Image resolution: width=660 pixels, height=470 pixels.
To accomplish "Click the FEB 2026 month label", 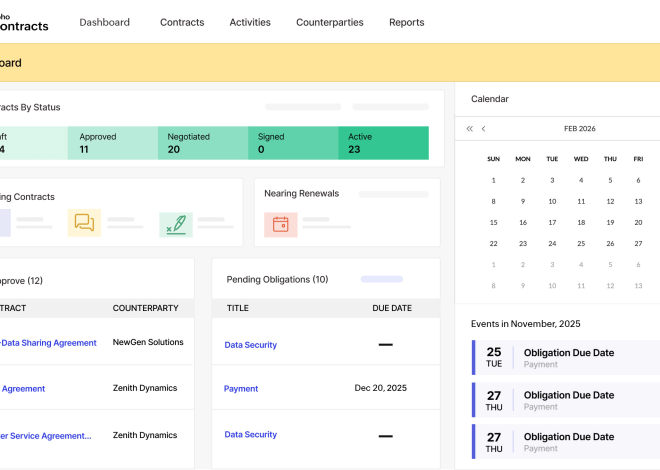I will pyautogui.click(x=580, y=129).
